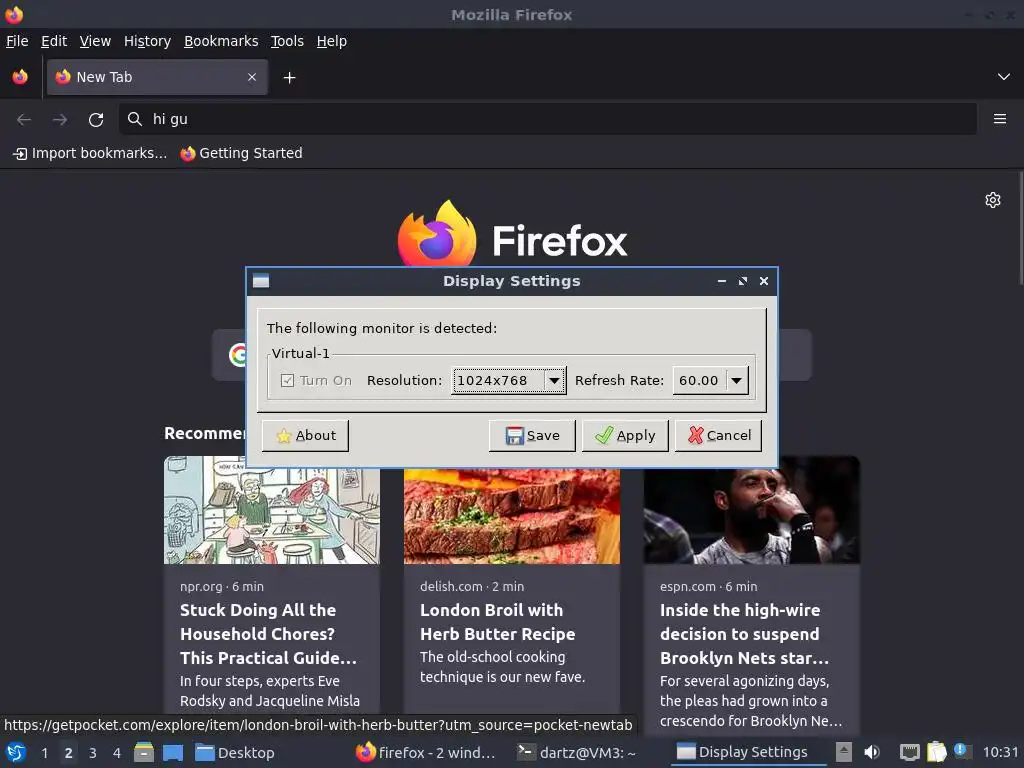Minimize the Display Settings dialog
The width and height of the screenshot is (1024, 768).
(722, 281)
